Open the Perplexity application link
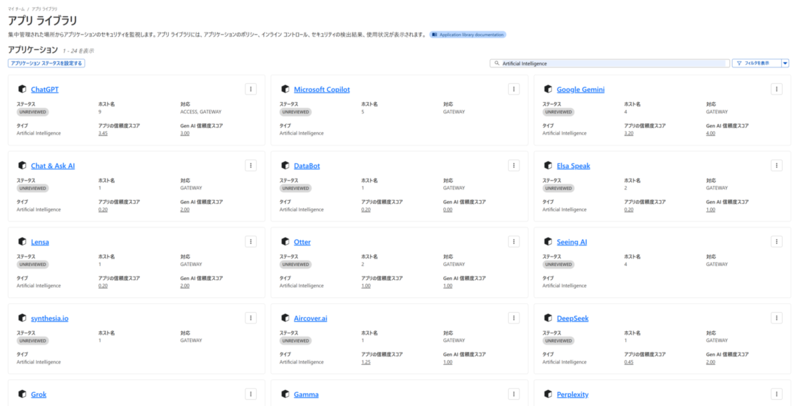 (572, 394)
